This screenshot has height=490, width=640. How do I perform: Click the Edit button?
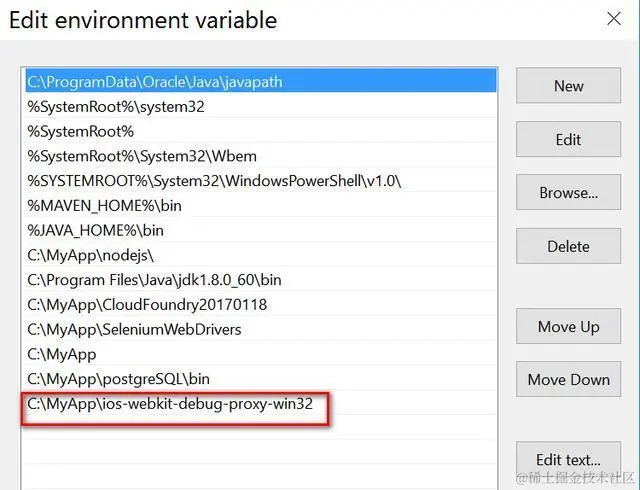[x=568, y=139]
